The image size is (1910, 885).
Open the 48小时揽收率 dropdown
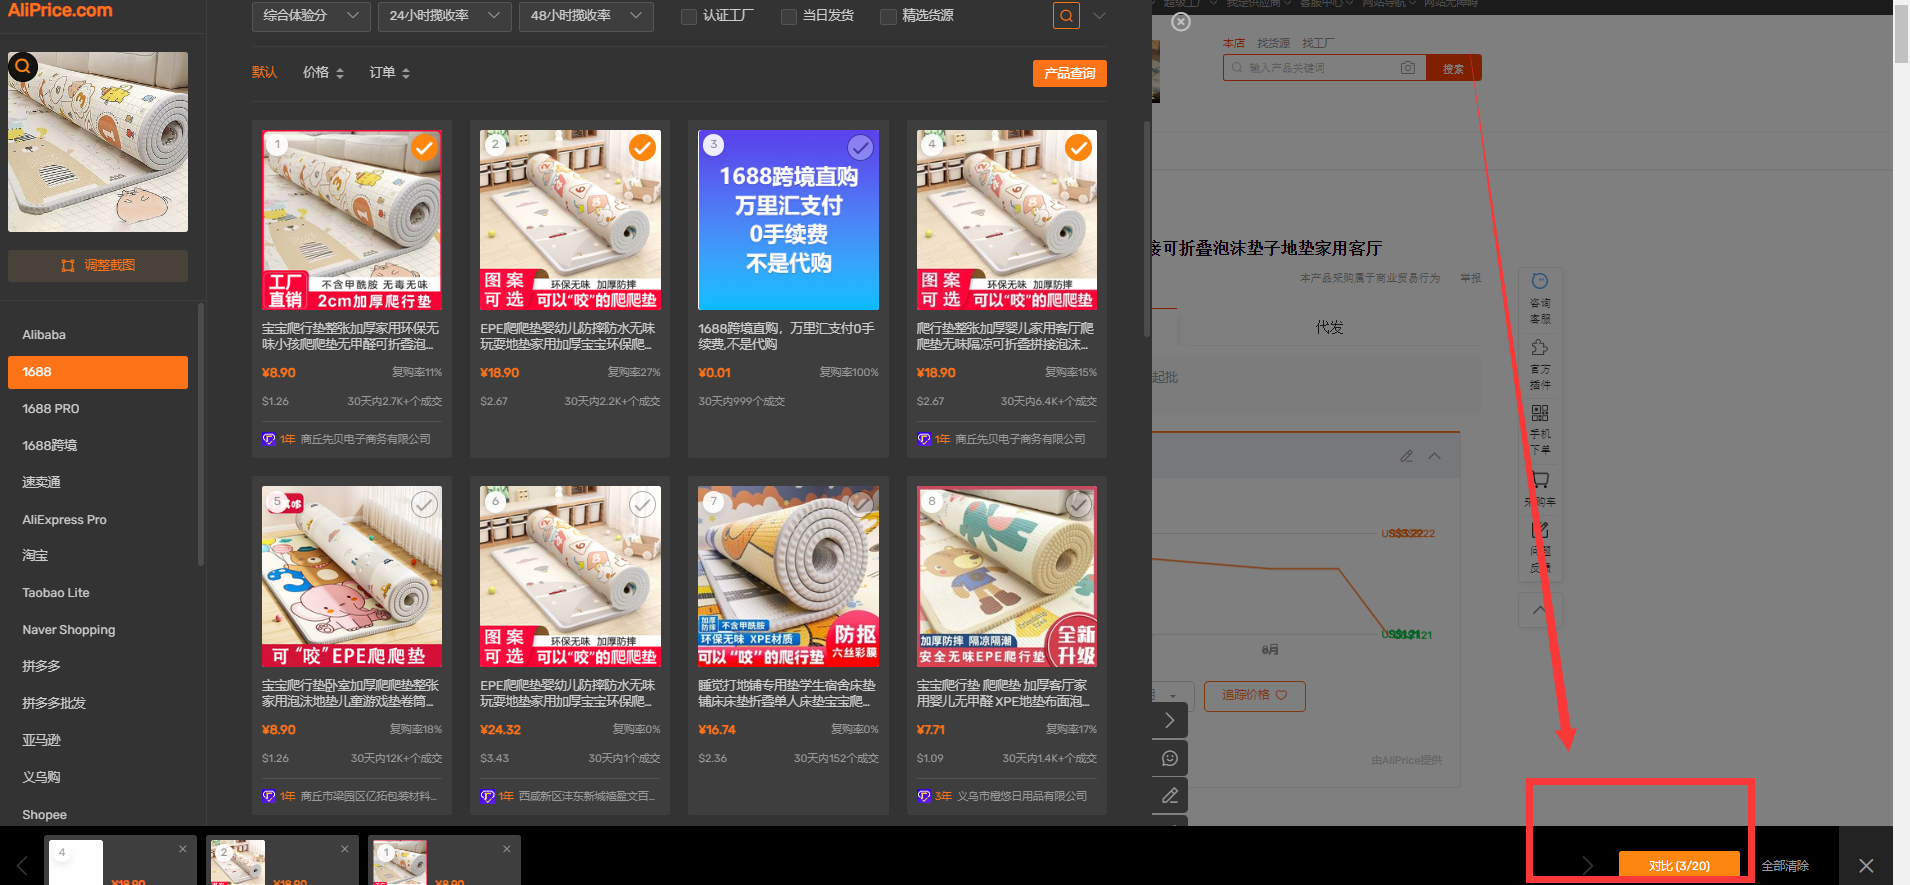(x=586, y=16)
